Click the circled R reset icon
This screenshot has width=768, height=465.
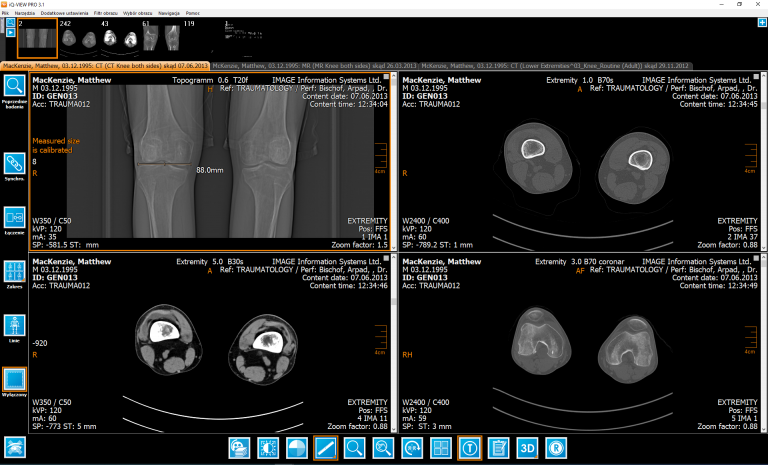coord(556,448)
